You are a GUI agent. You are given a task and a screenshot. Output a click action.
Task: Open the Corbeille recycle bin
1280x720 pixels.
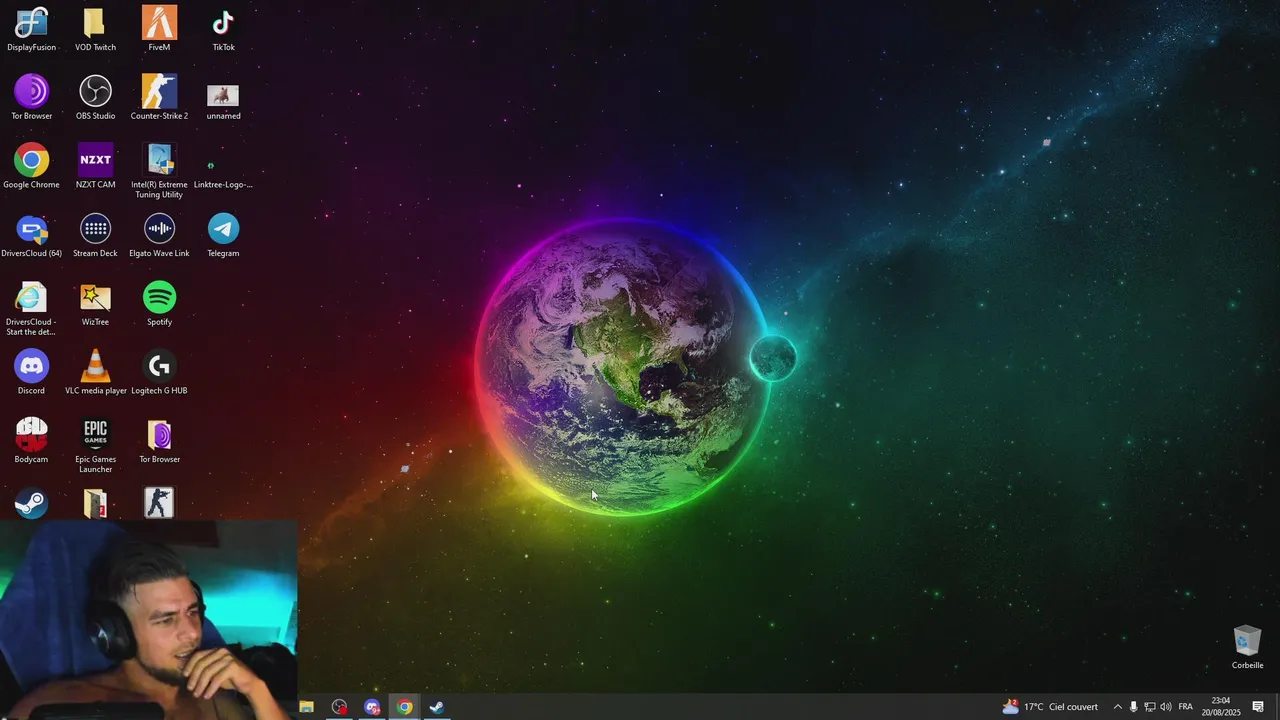pos(1247,647)
